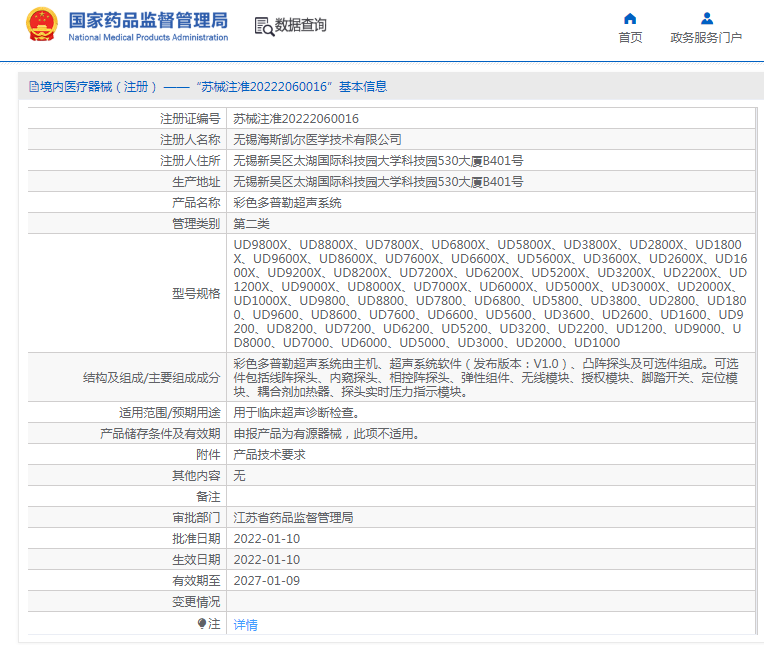Click the 生产地址 address value
The width and height of the screenshot is (764, 645).
pos(378,182)
